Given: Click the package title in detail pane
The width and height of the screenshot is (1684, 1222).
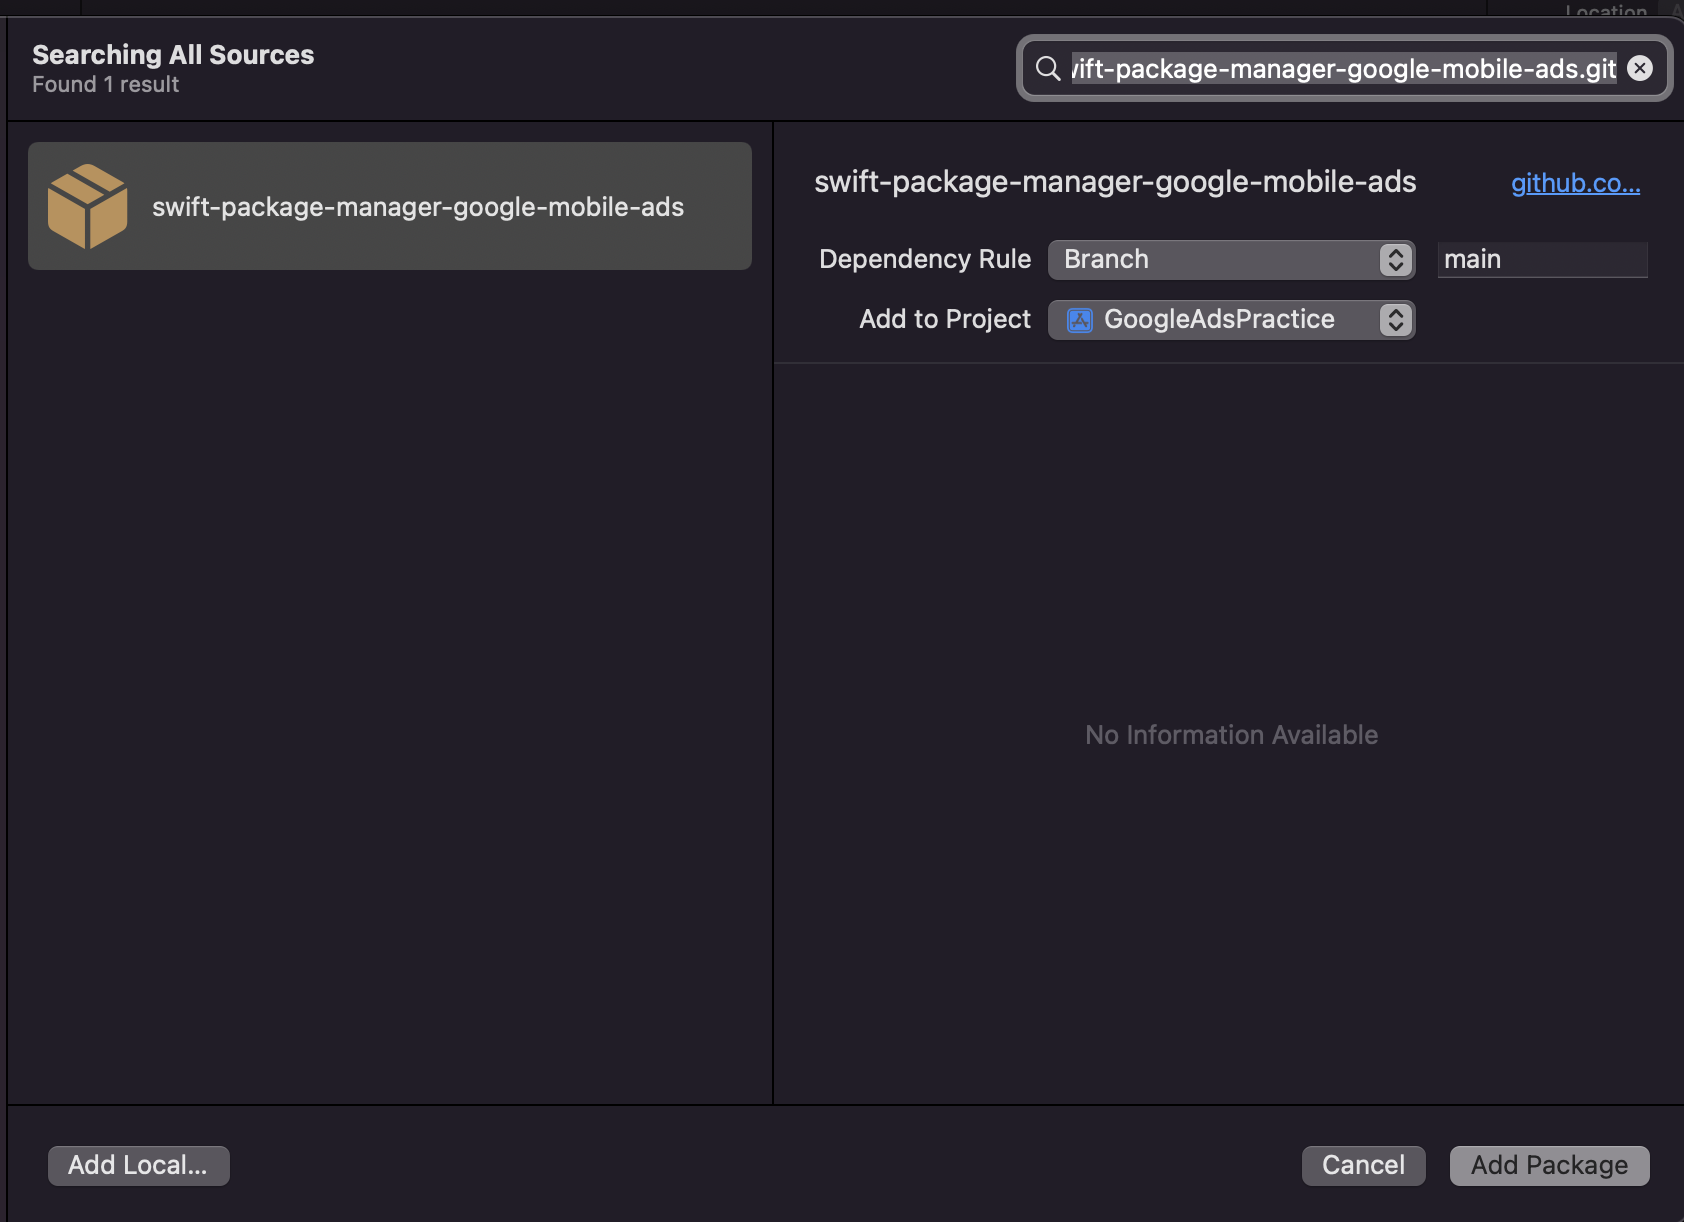Looking at the screenshot, I should 1115,182.
